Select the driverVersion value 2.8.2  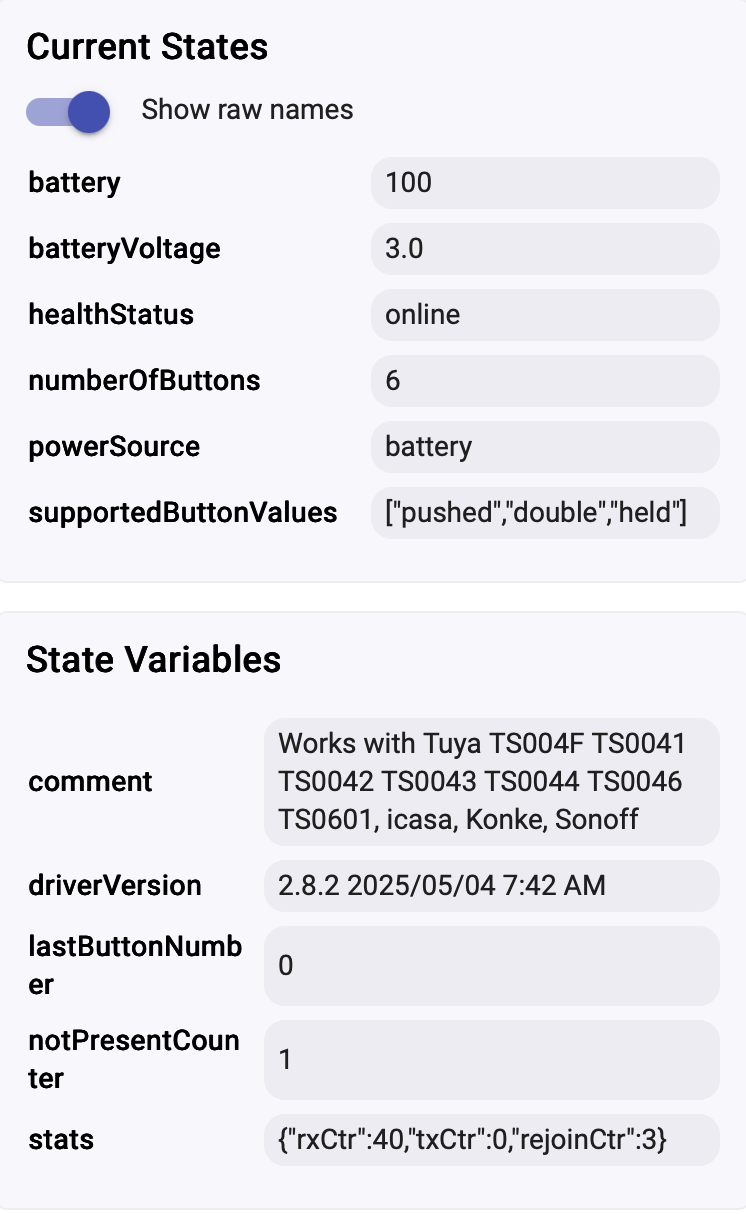(491, 886)
